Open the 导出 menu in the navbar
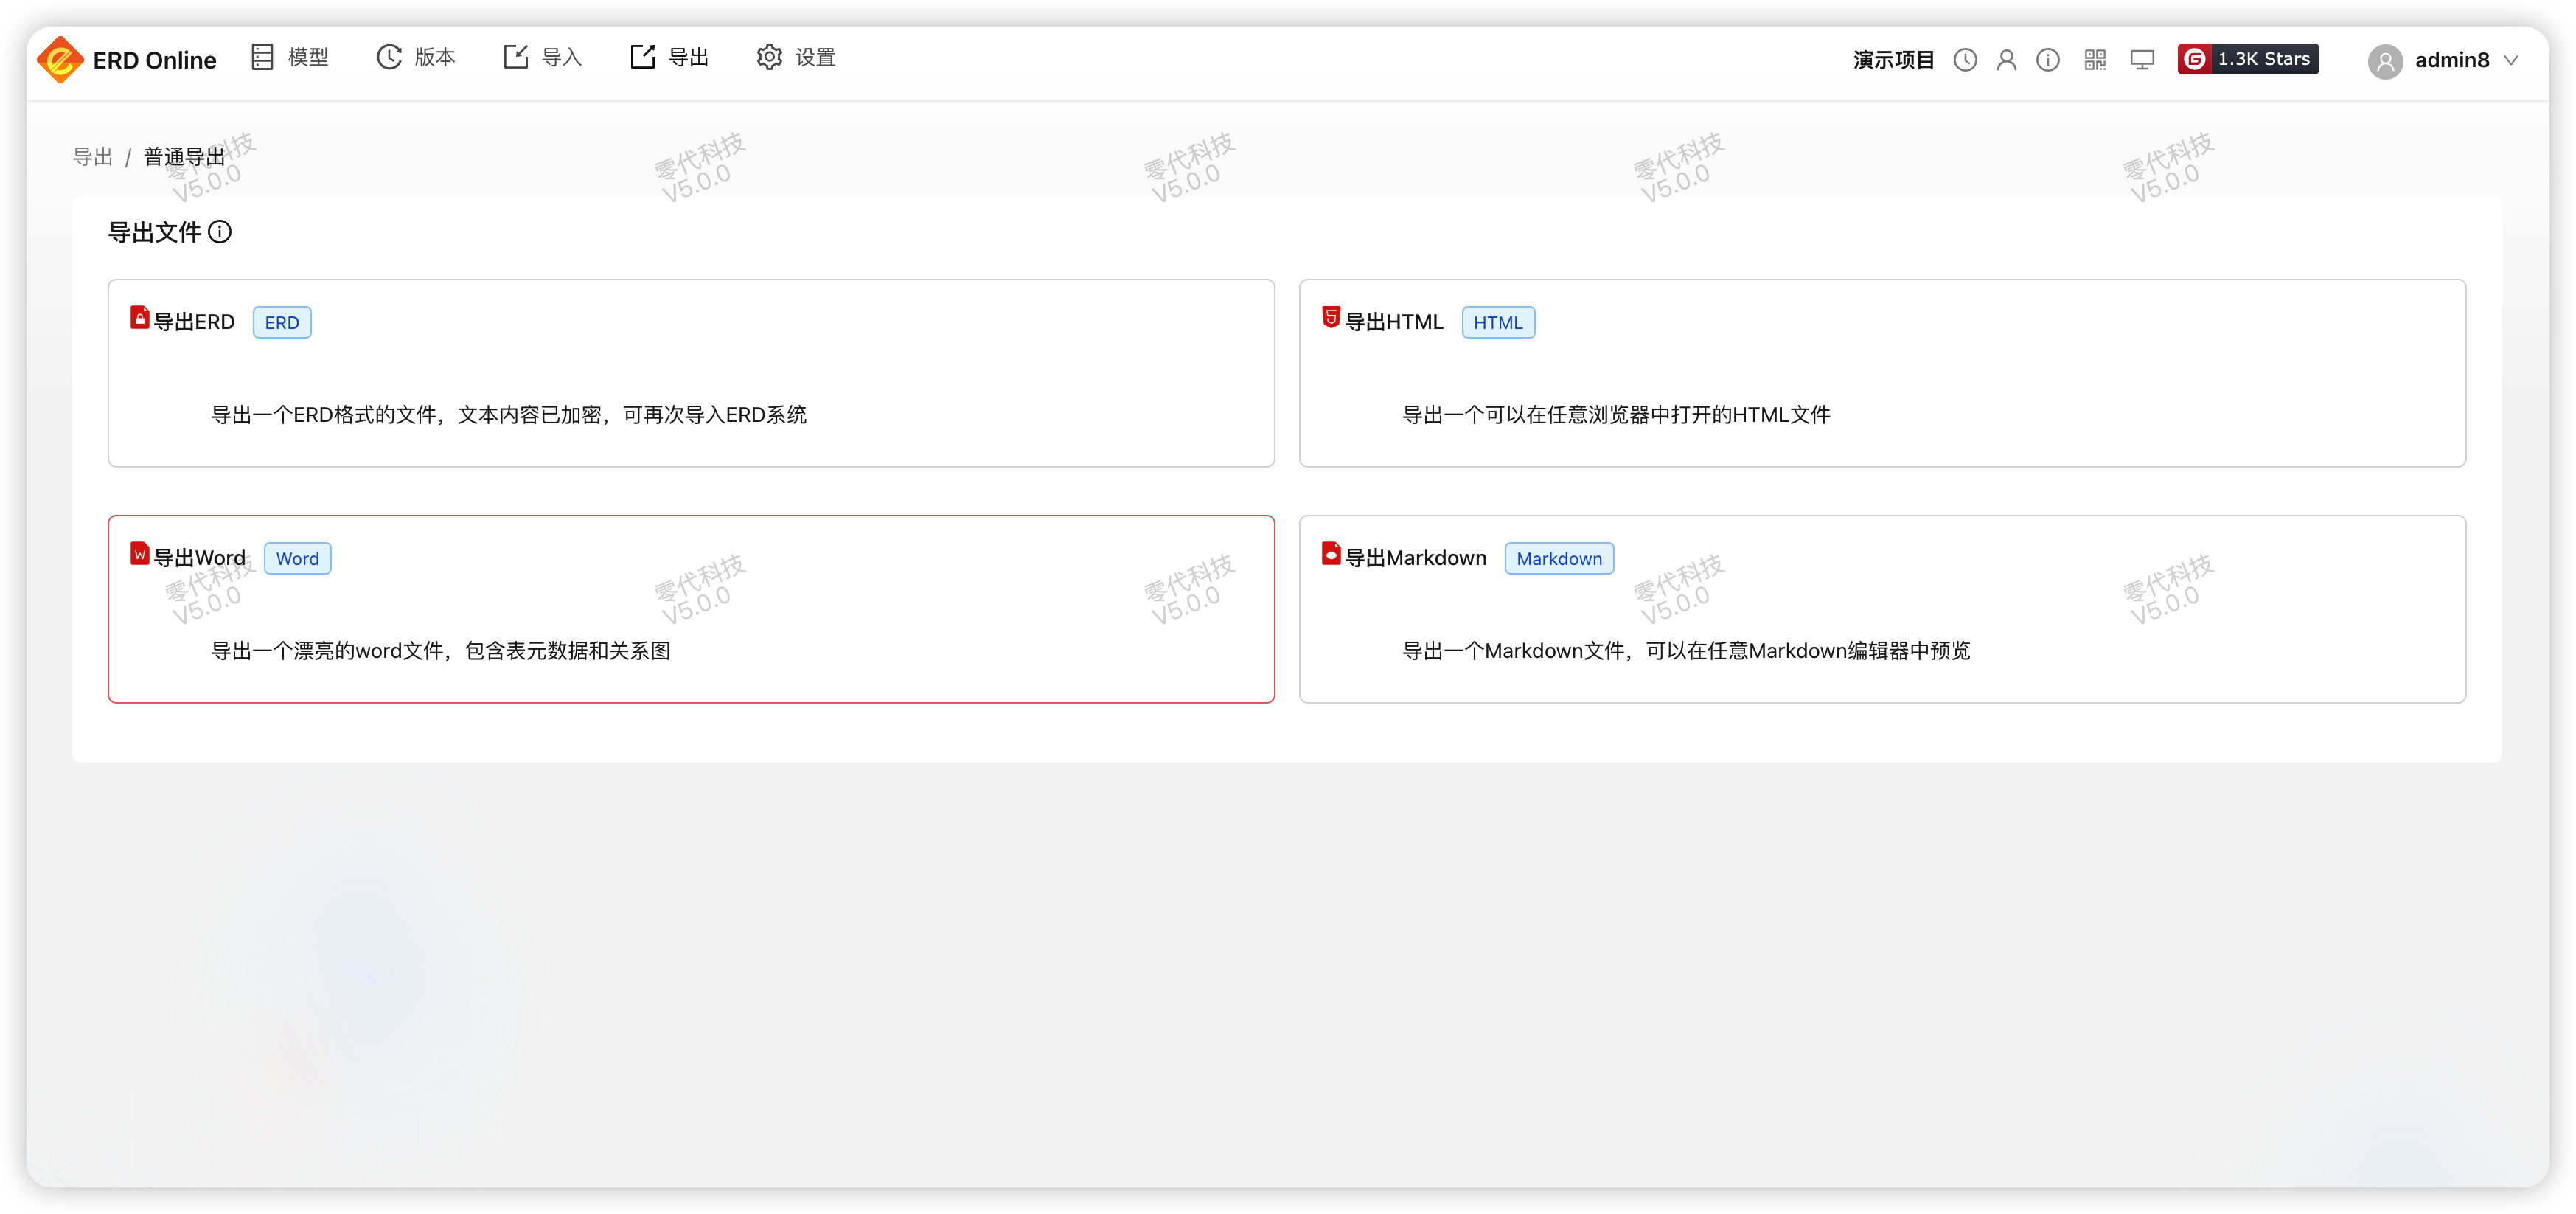This screenshot has width=2576, height=1214. [669, 57]
